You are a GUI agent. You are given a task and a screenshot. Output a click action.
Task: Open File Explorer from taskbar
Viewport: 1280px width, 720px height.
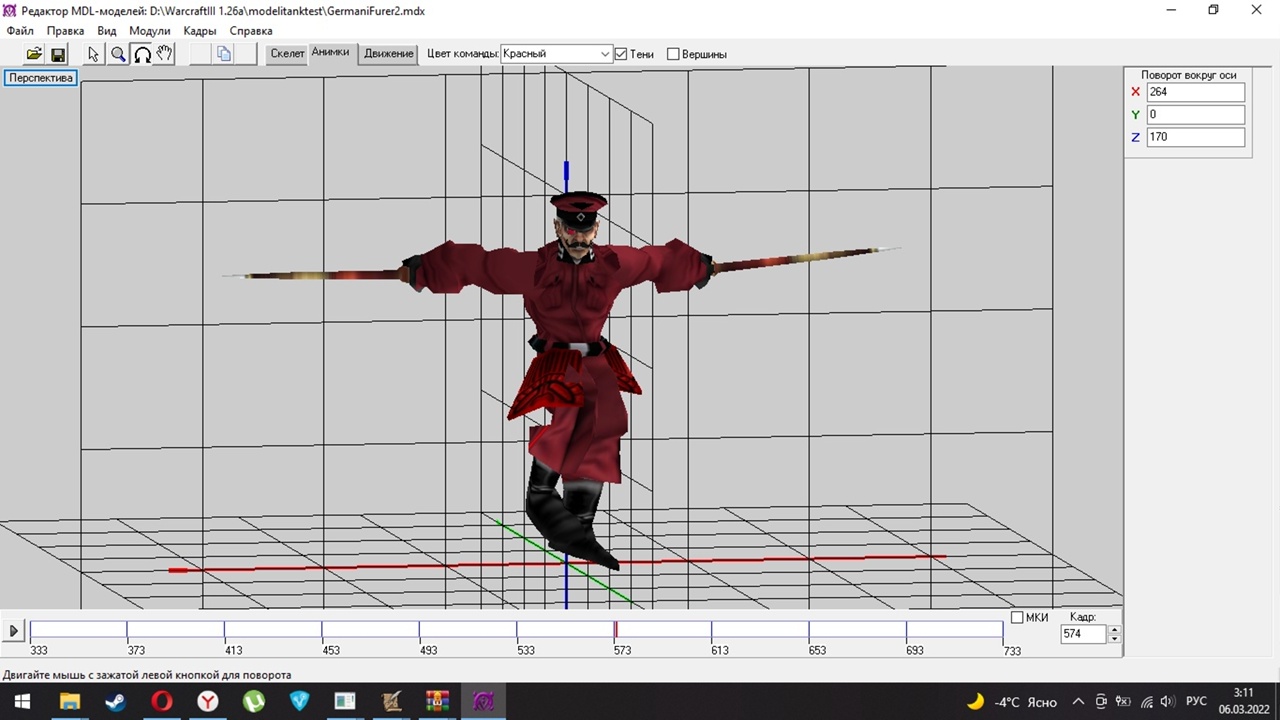[x=70, y=701]
